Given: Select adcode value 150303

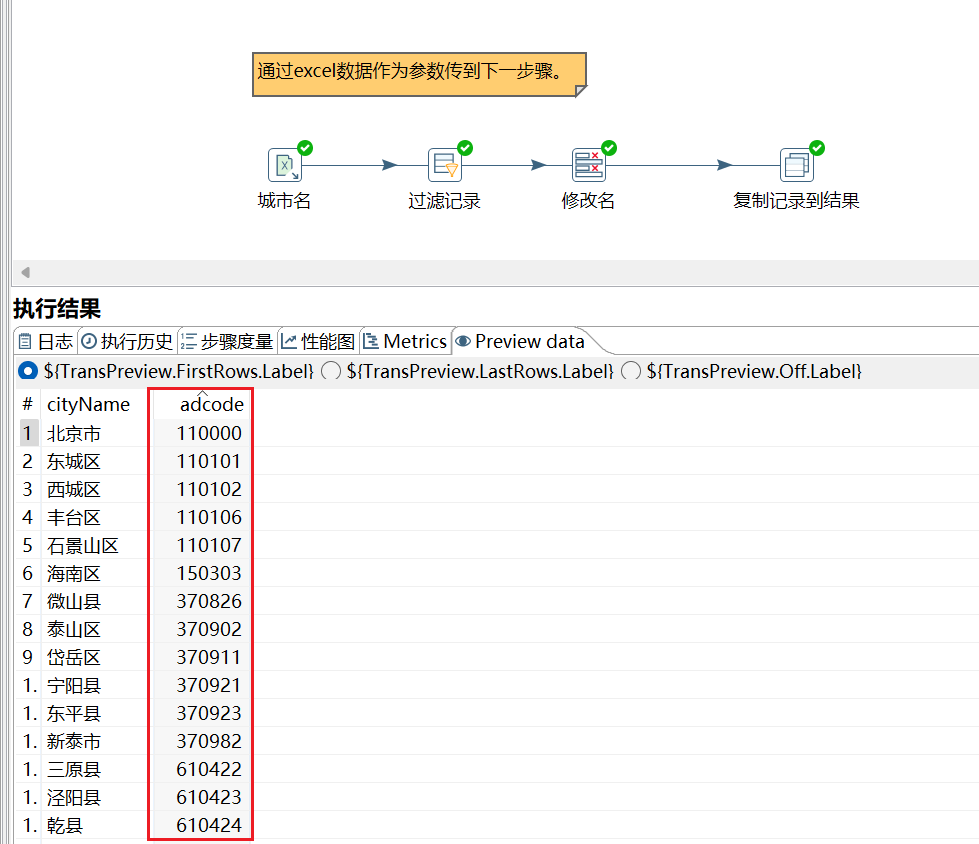Looking at the screenshot, I should [209, 574].
